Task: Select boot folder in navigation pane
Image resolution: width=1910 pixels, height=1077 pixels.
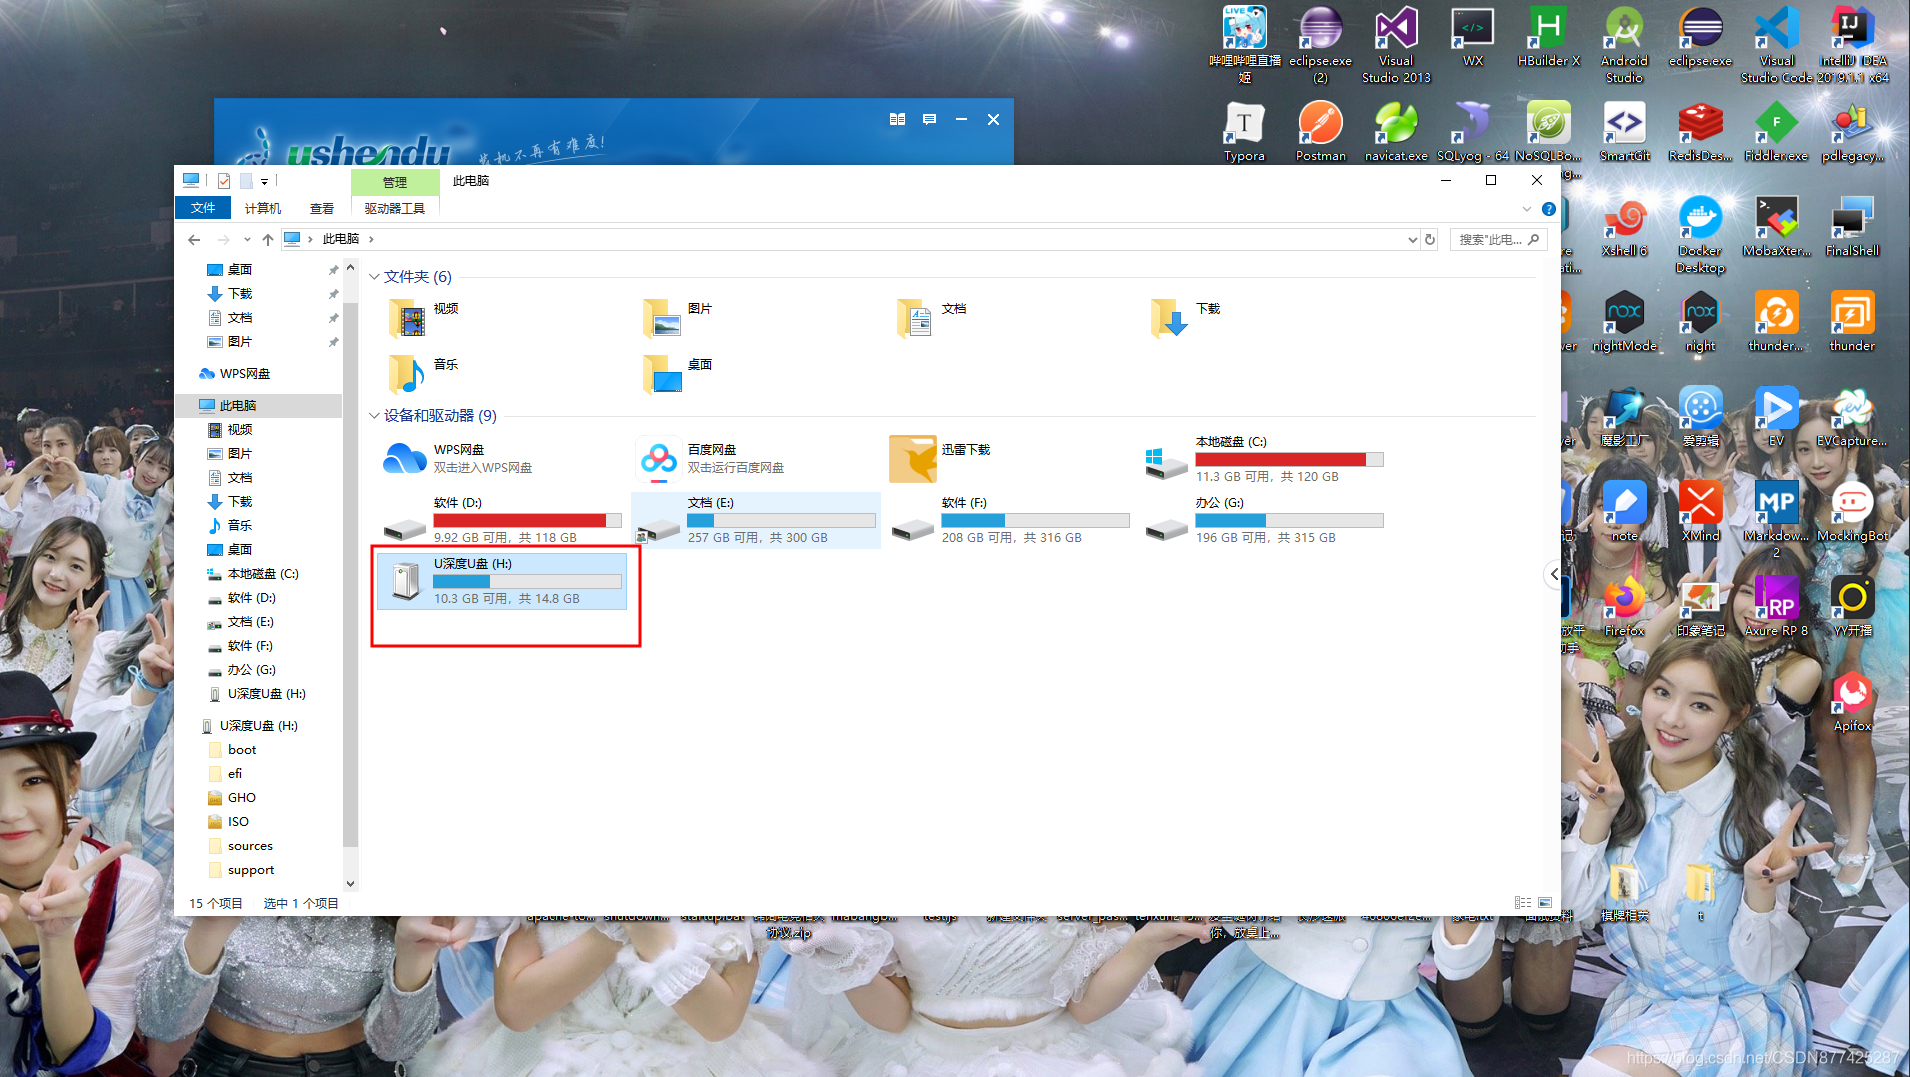Action: (x=241, y=749)
